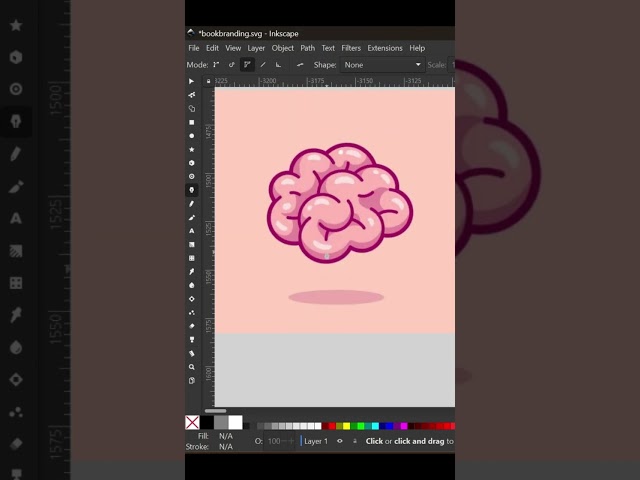Open the Path menu
Viewport: 640px width, 480px height.
(x=307, y=48)
